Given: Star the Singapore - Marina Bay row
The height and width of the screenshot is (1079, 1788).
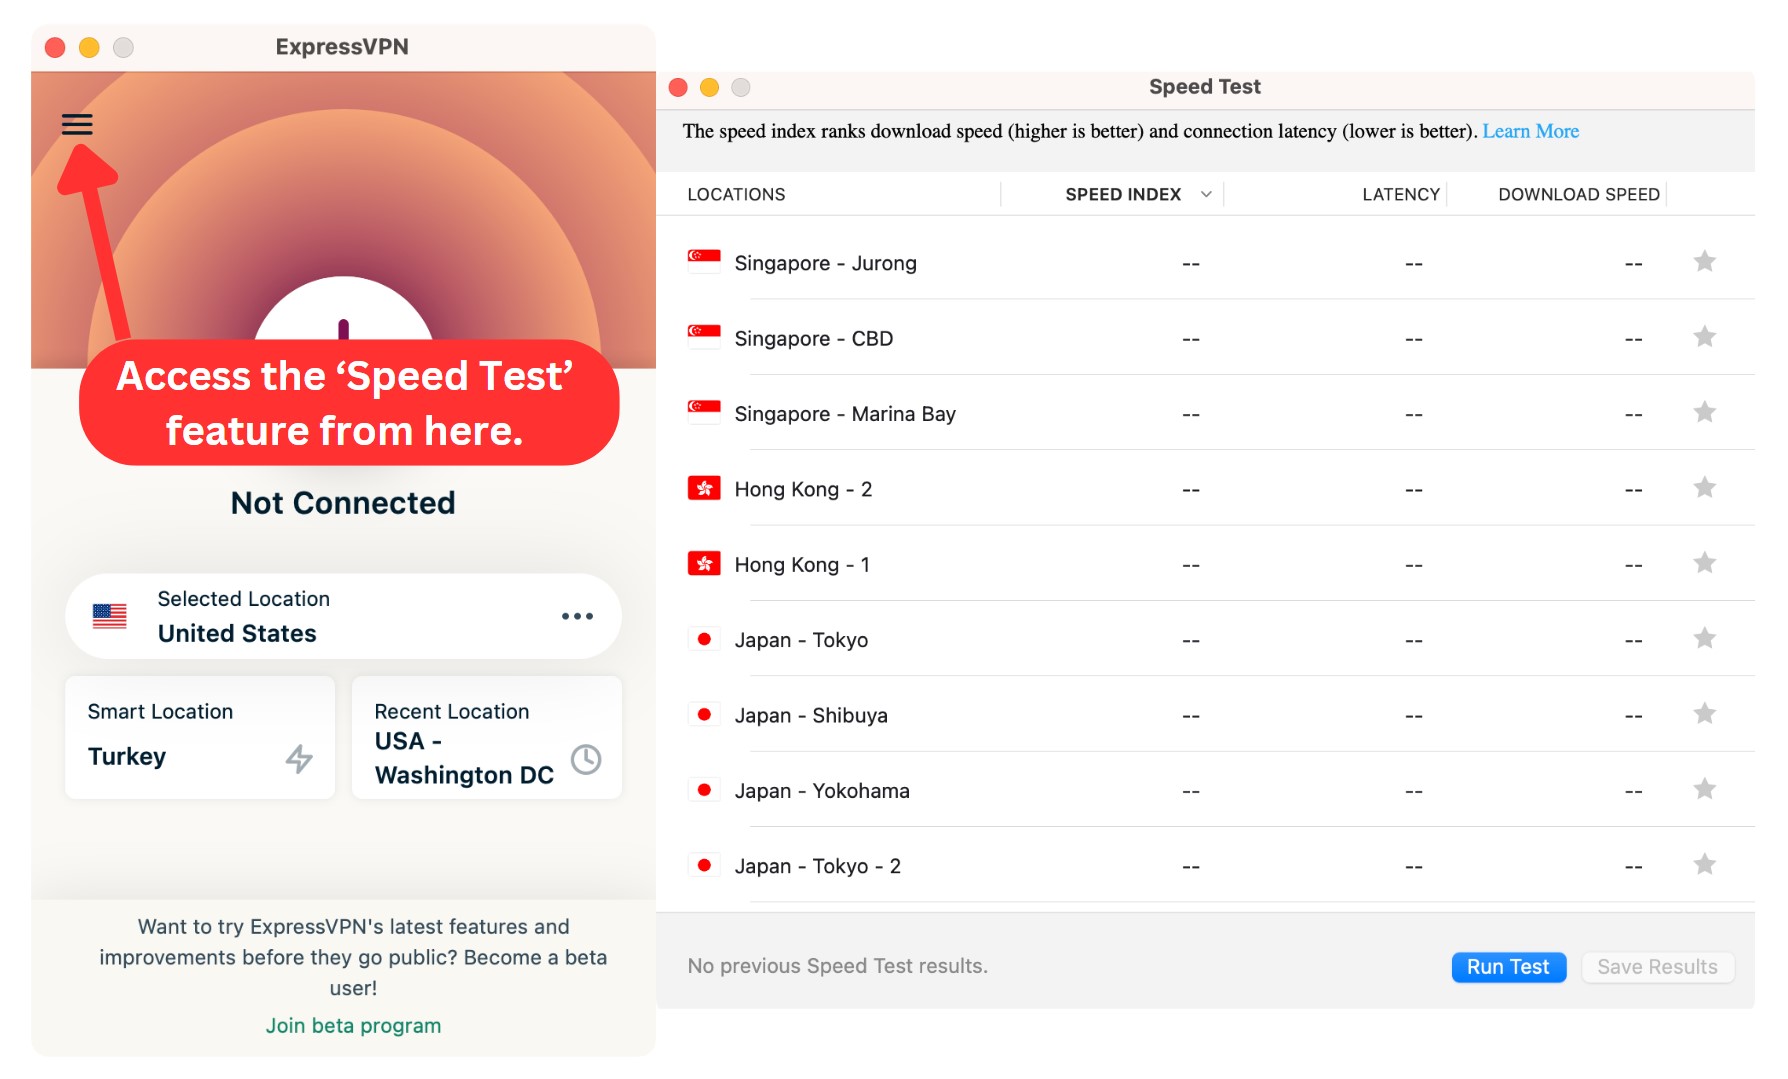Looking at the screenshot, I should [1705, 412].
